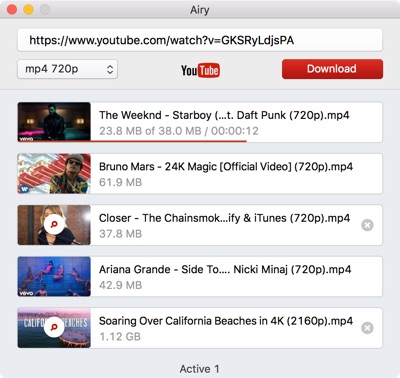Screen dimensions: 400x378
Task: Close the Airy window with red button
Action: 12,9
